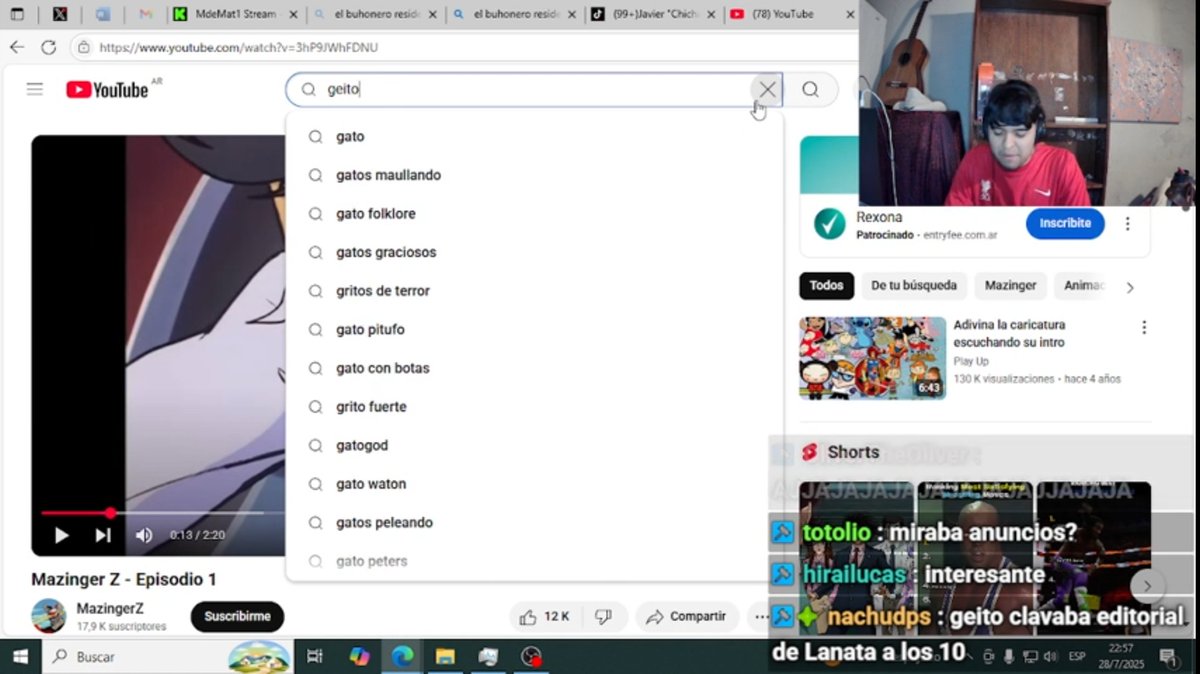Choose the 'gato folklore' suggestion
The width and height of the screenshot is (1200, 674).
tap(535, 214)
